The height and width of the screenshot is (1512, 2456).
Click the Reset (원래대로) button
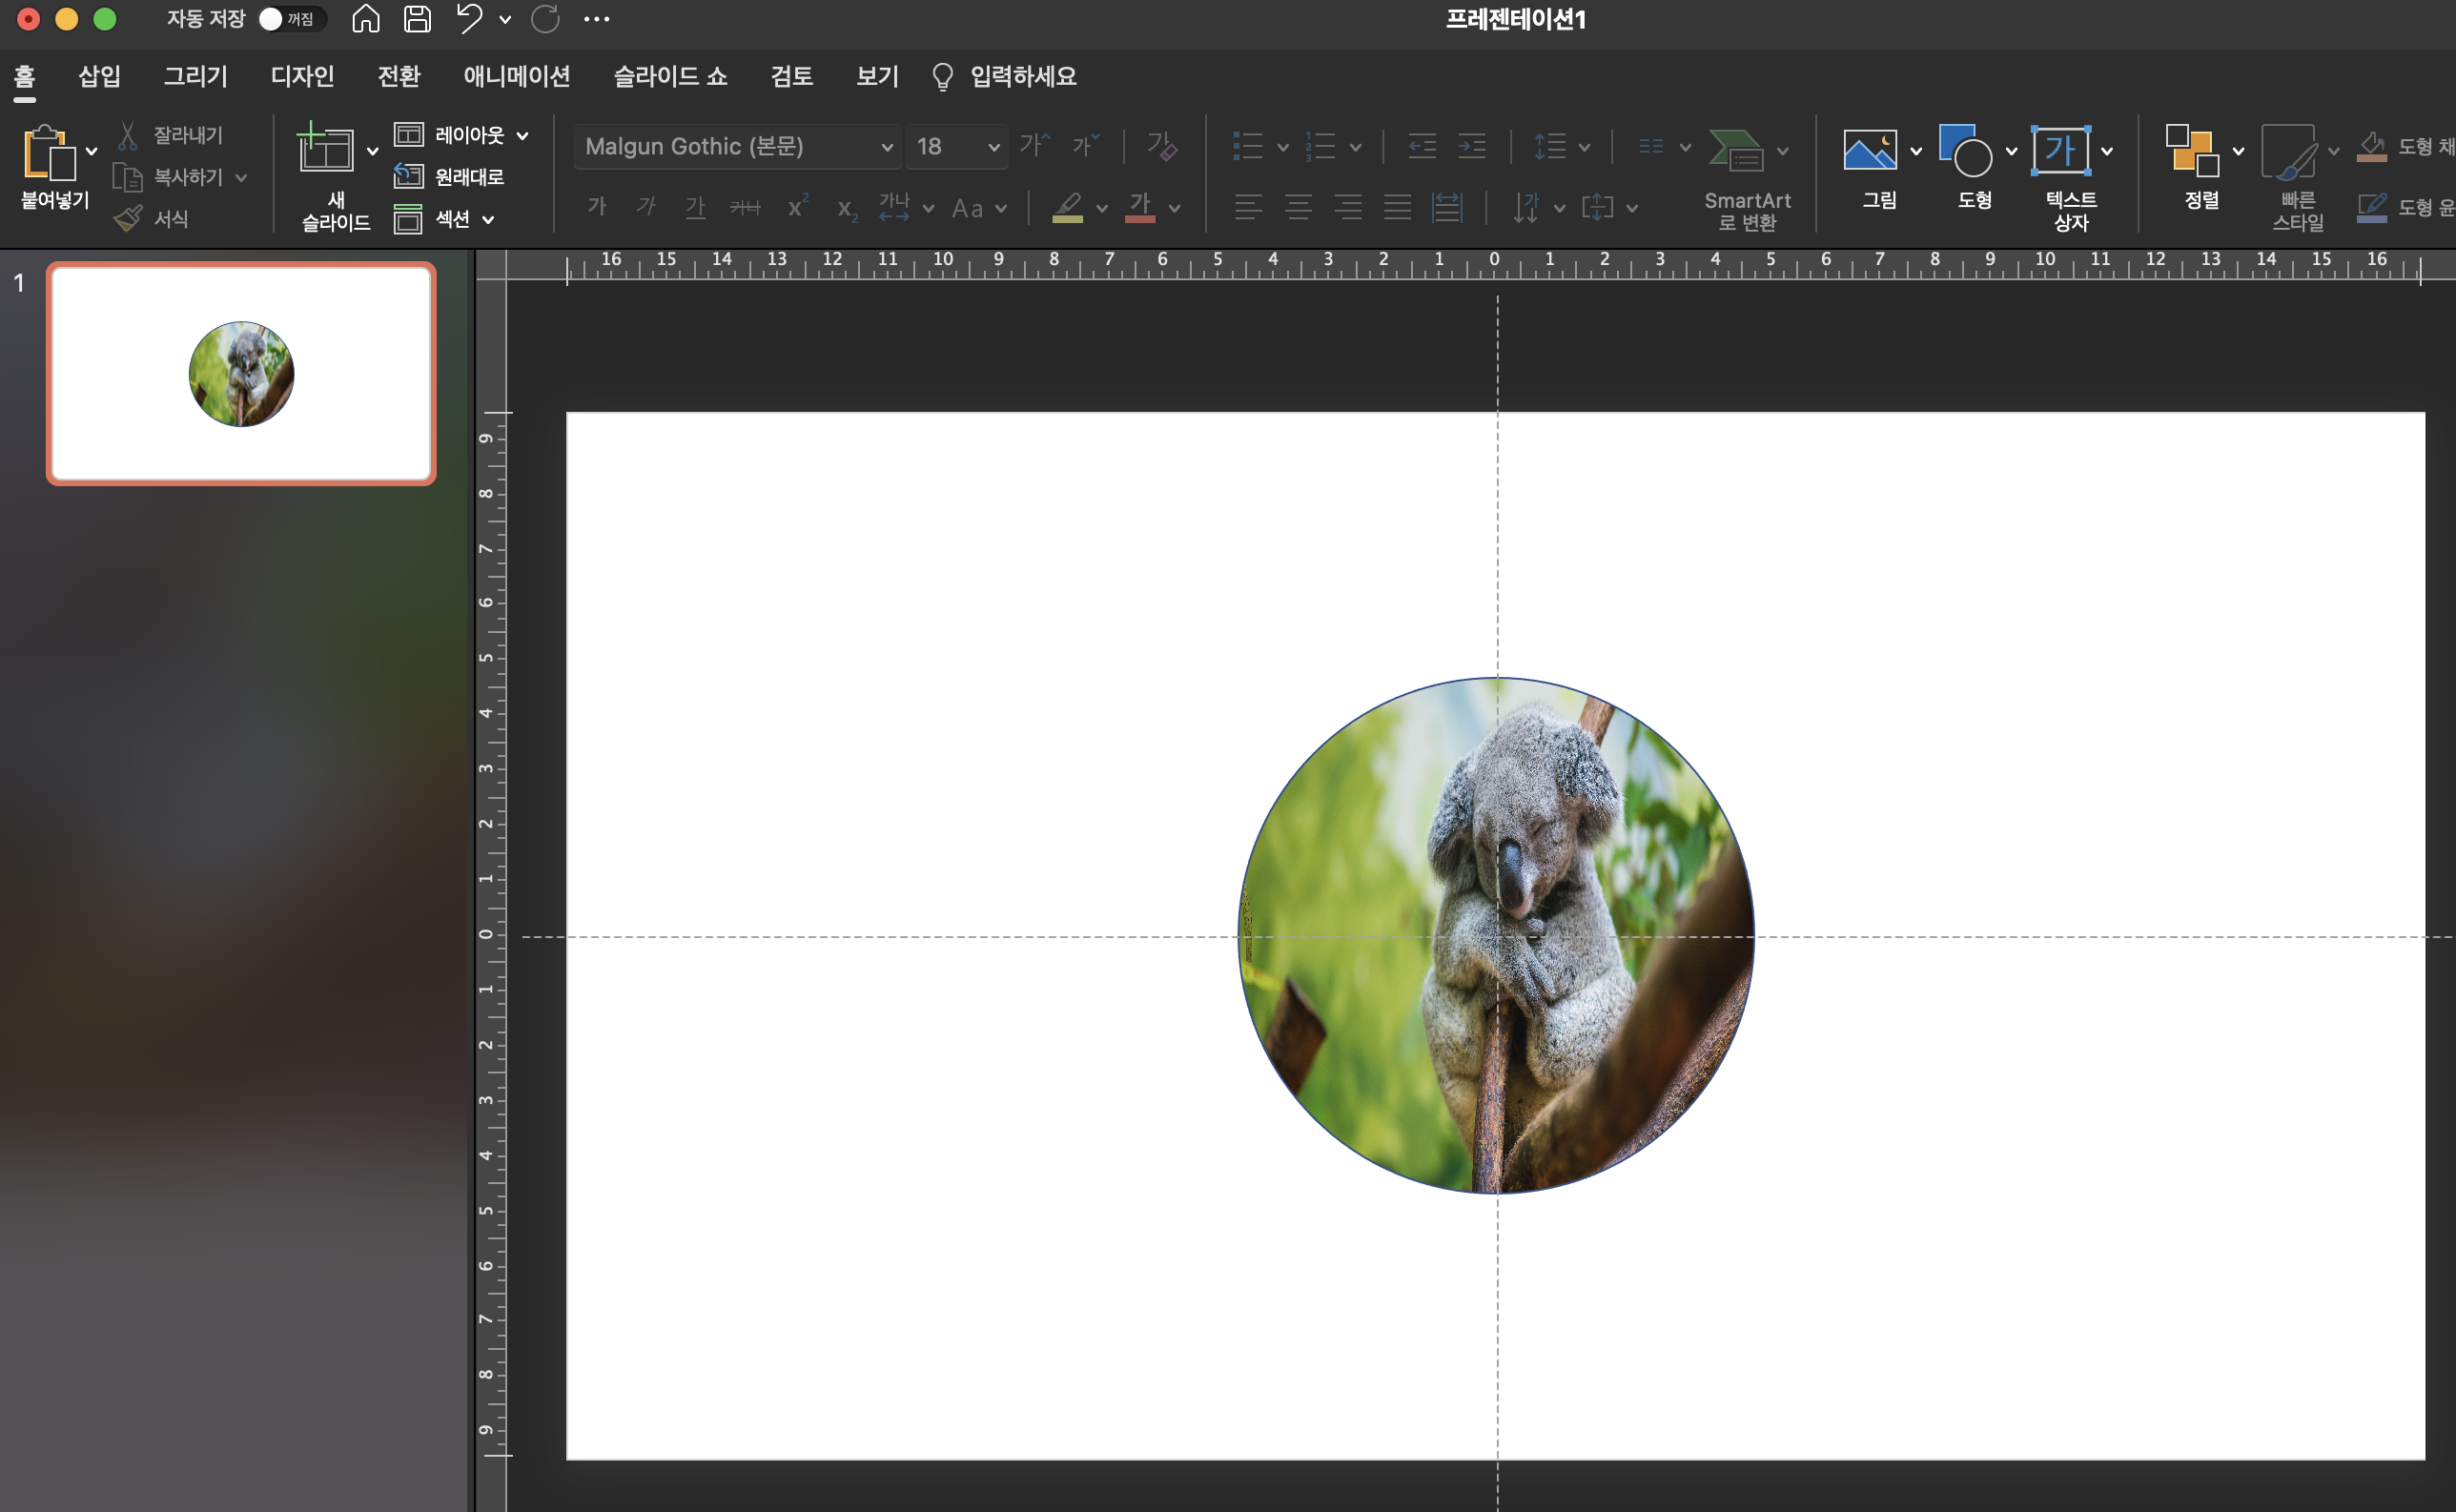click(x=449, y=177)
